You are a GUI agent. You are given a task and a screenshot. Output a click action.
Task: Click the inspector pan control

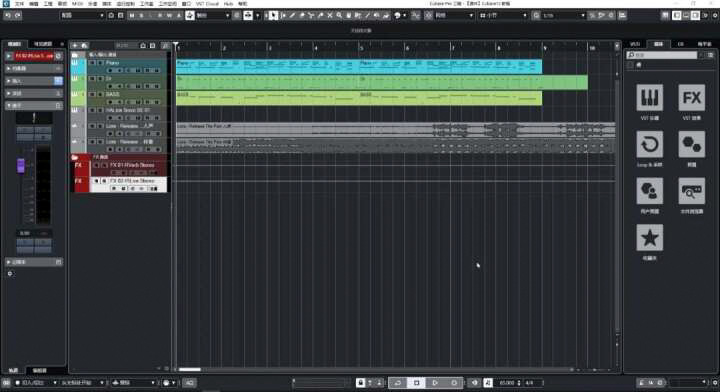[x=34, y=118]
